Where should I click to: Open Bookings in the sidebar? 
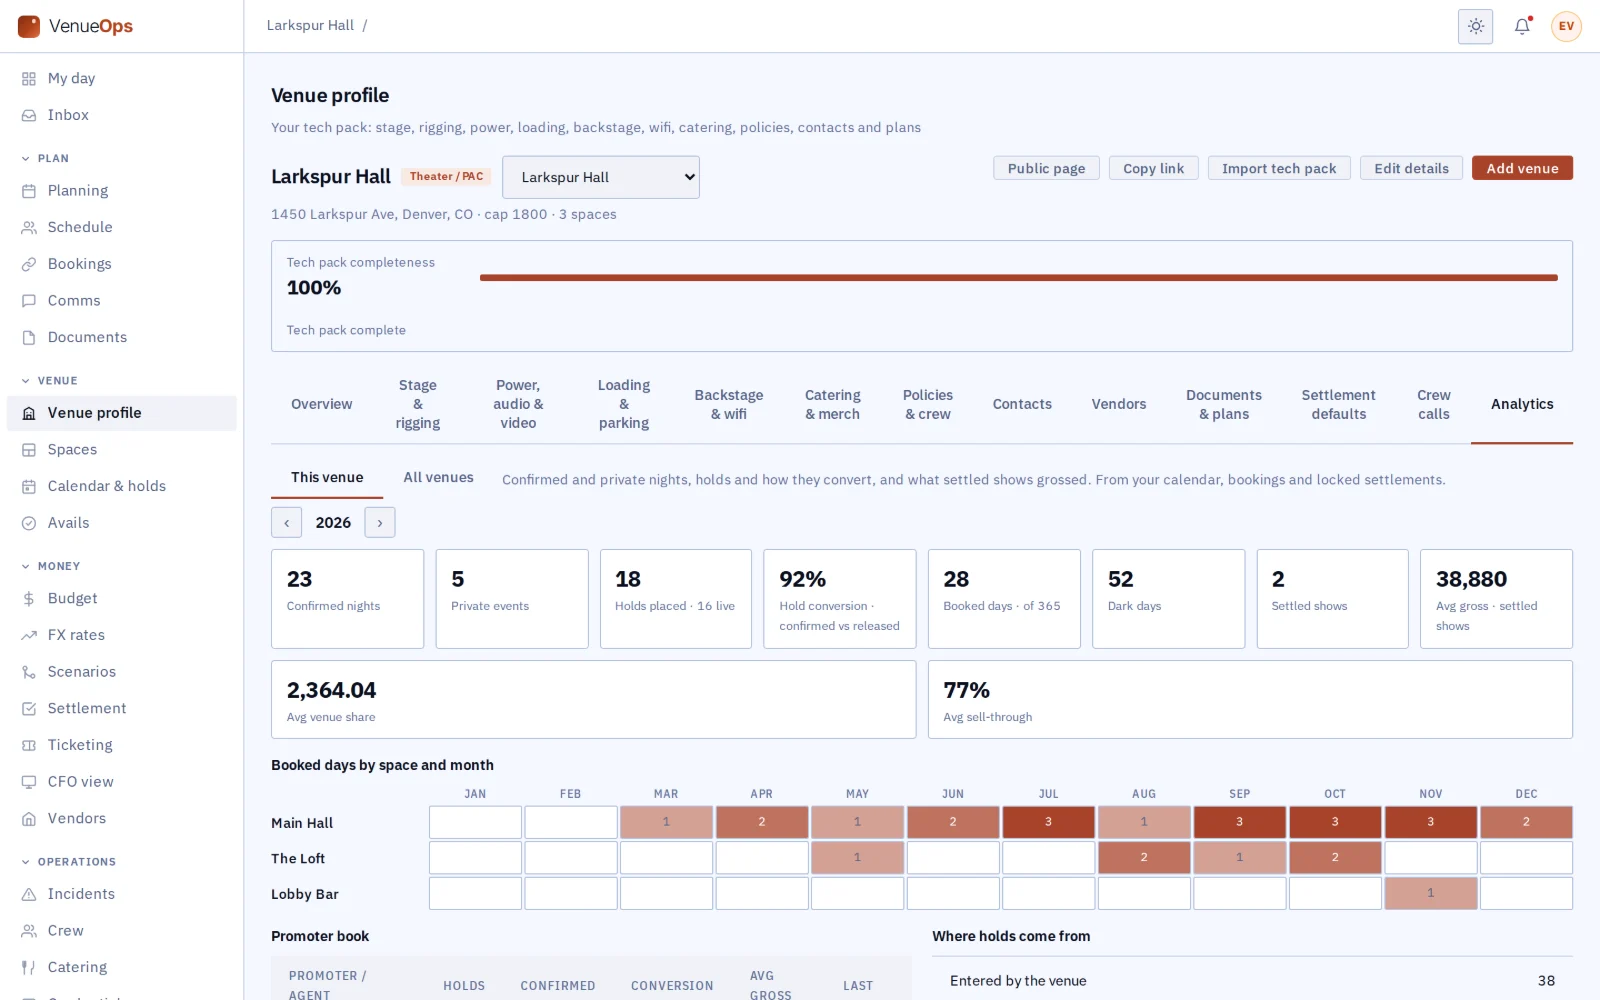tap(122, 264)
